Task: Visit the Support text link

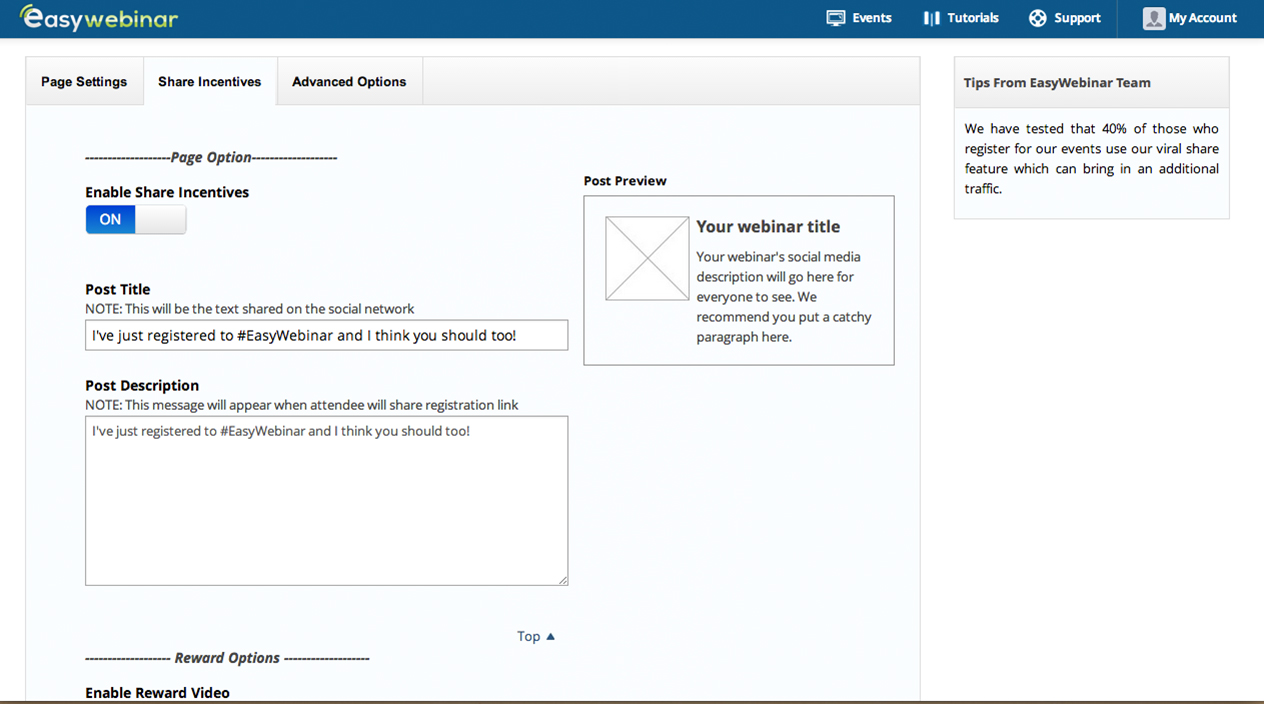Action: (1077, 18)
